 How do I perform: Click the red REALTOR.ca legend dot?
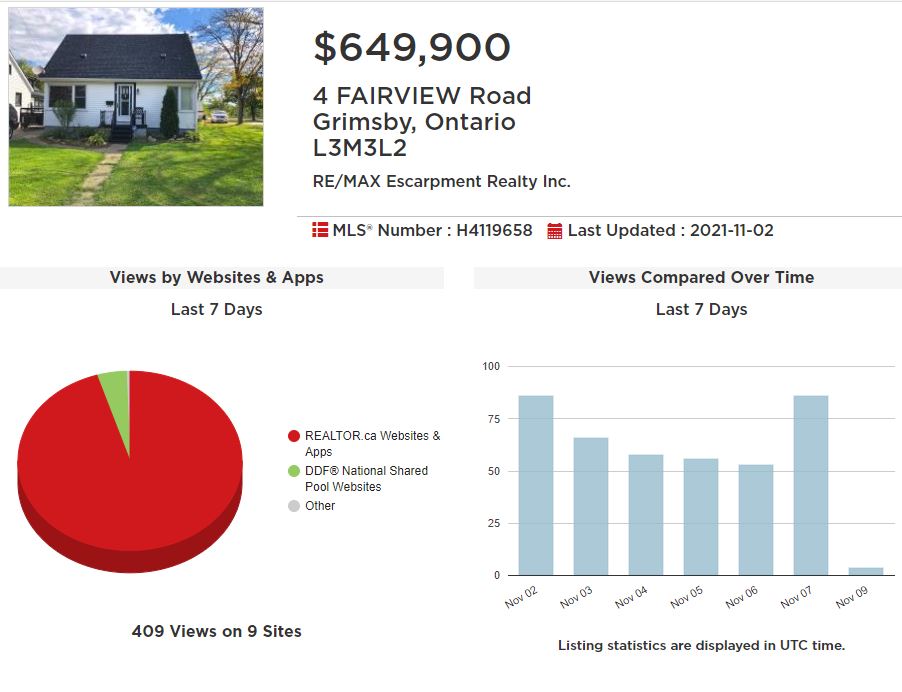point(294,436)
